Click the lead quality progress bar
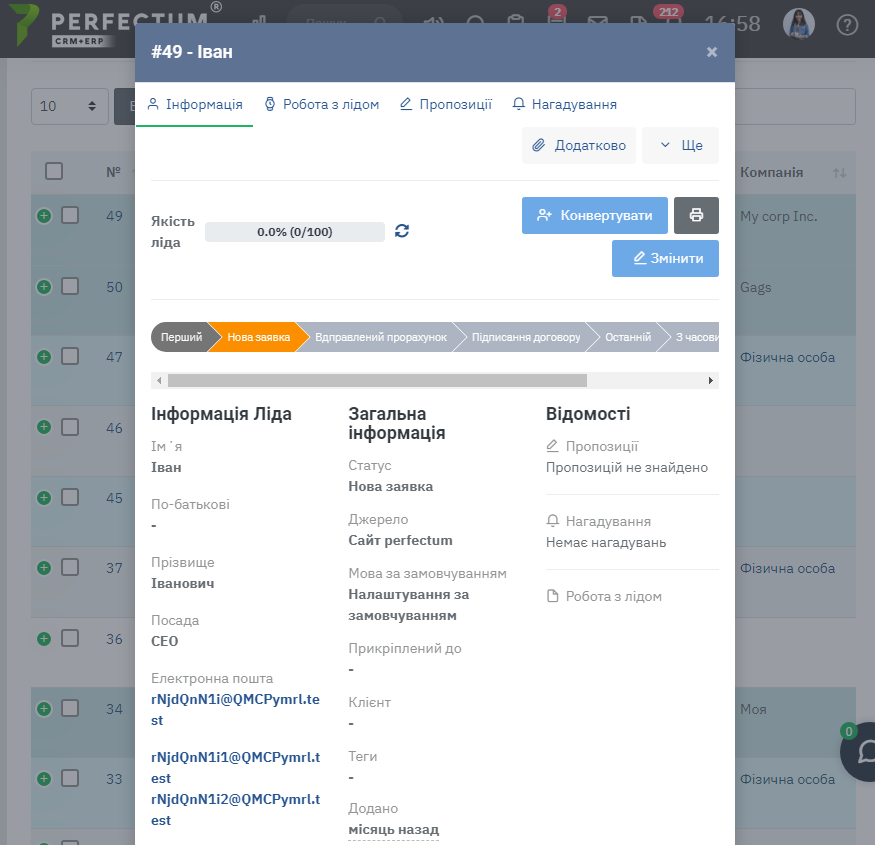Image resolution: width=875 pixels, height=845 pixels. pyautogui.click(x=294, y=232)
